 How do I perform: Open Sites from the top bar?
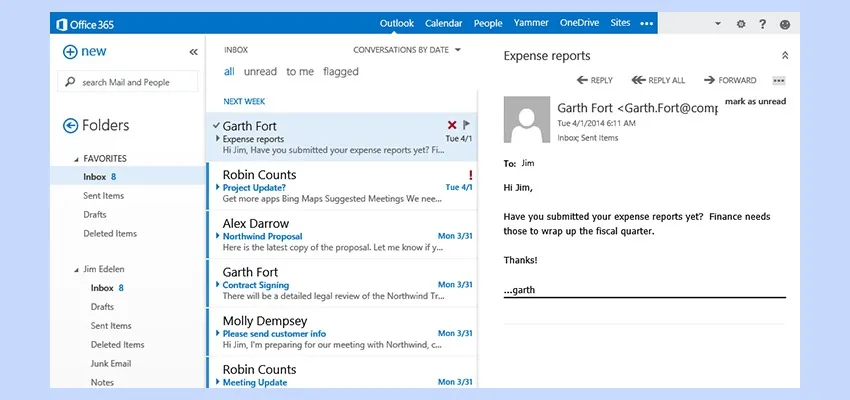[620, 23]
